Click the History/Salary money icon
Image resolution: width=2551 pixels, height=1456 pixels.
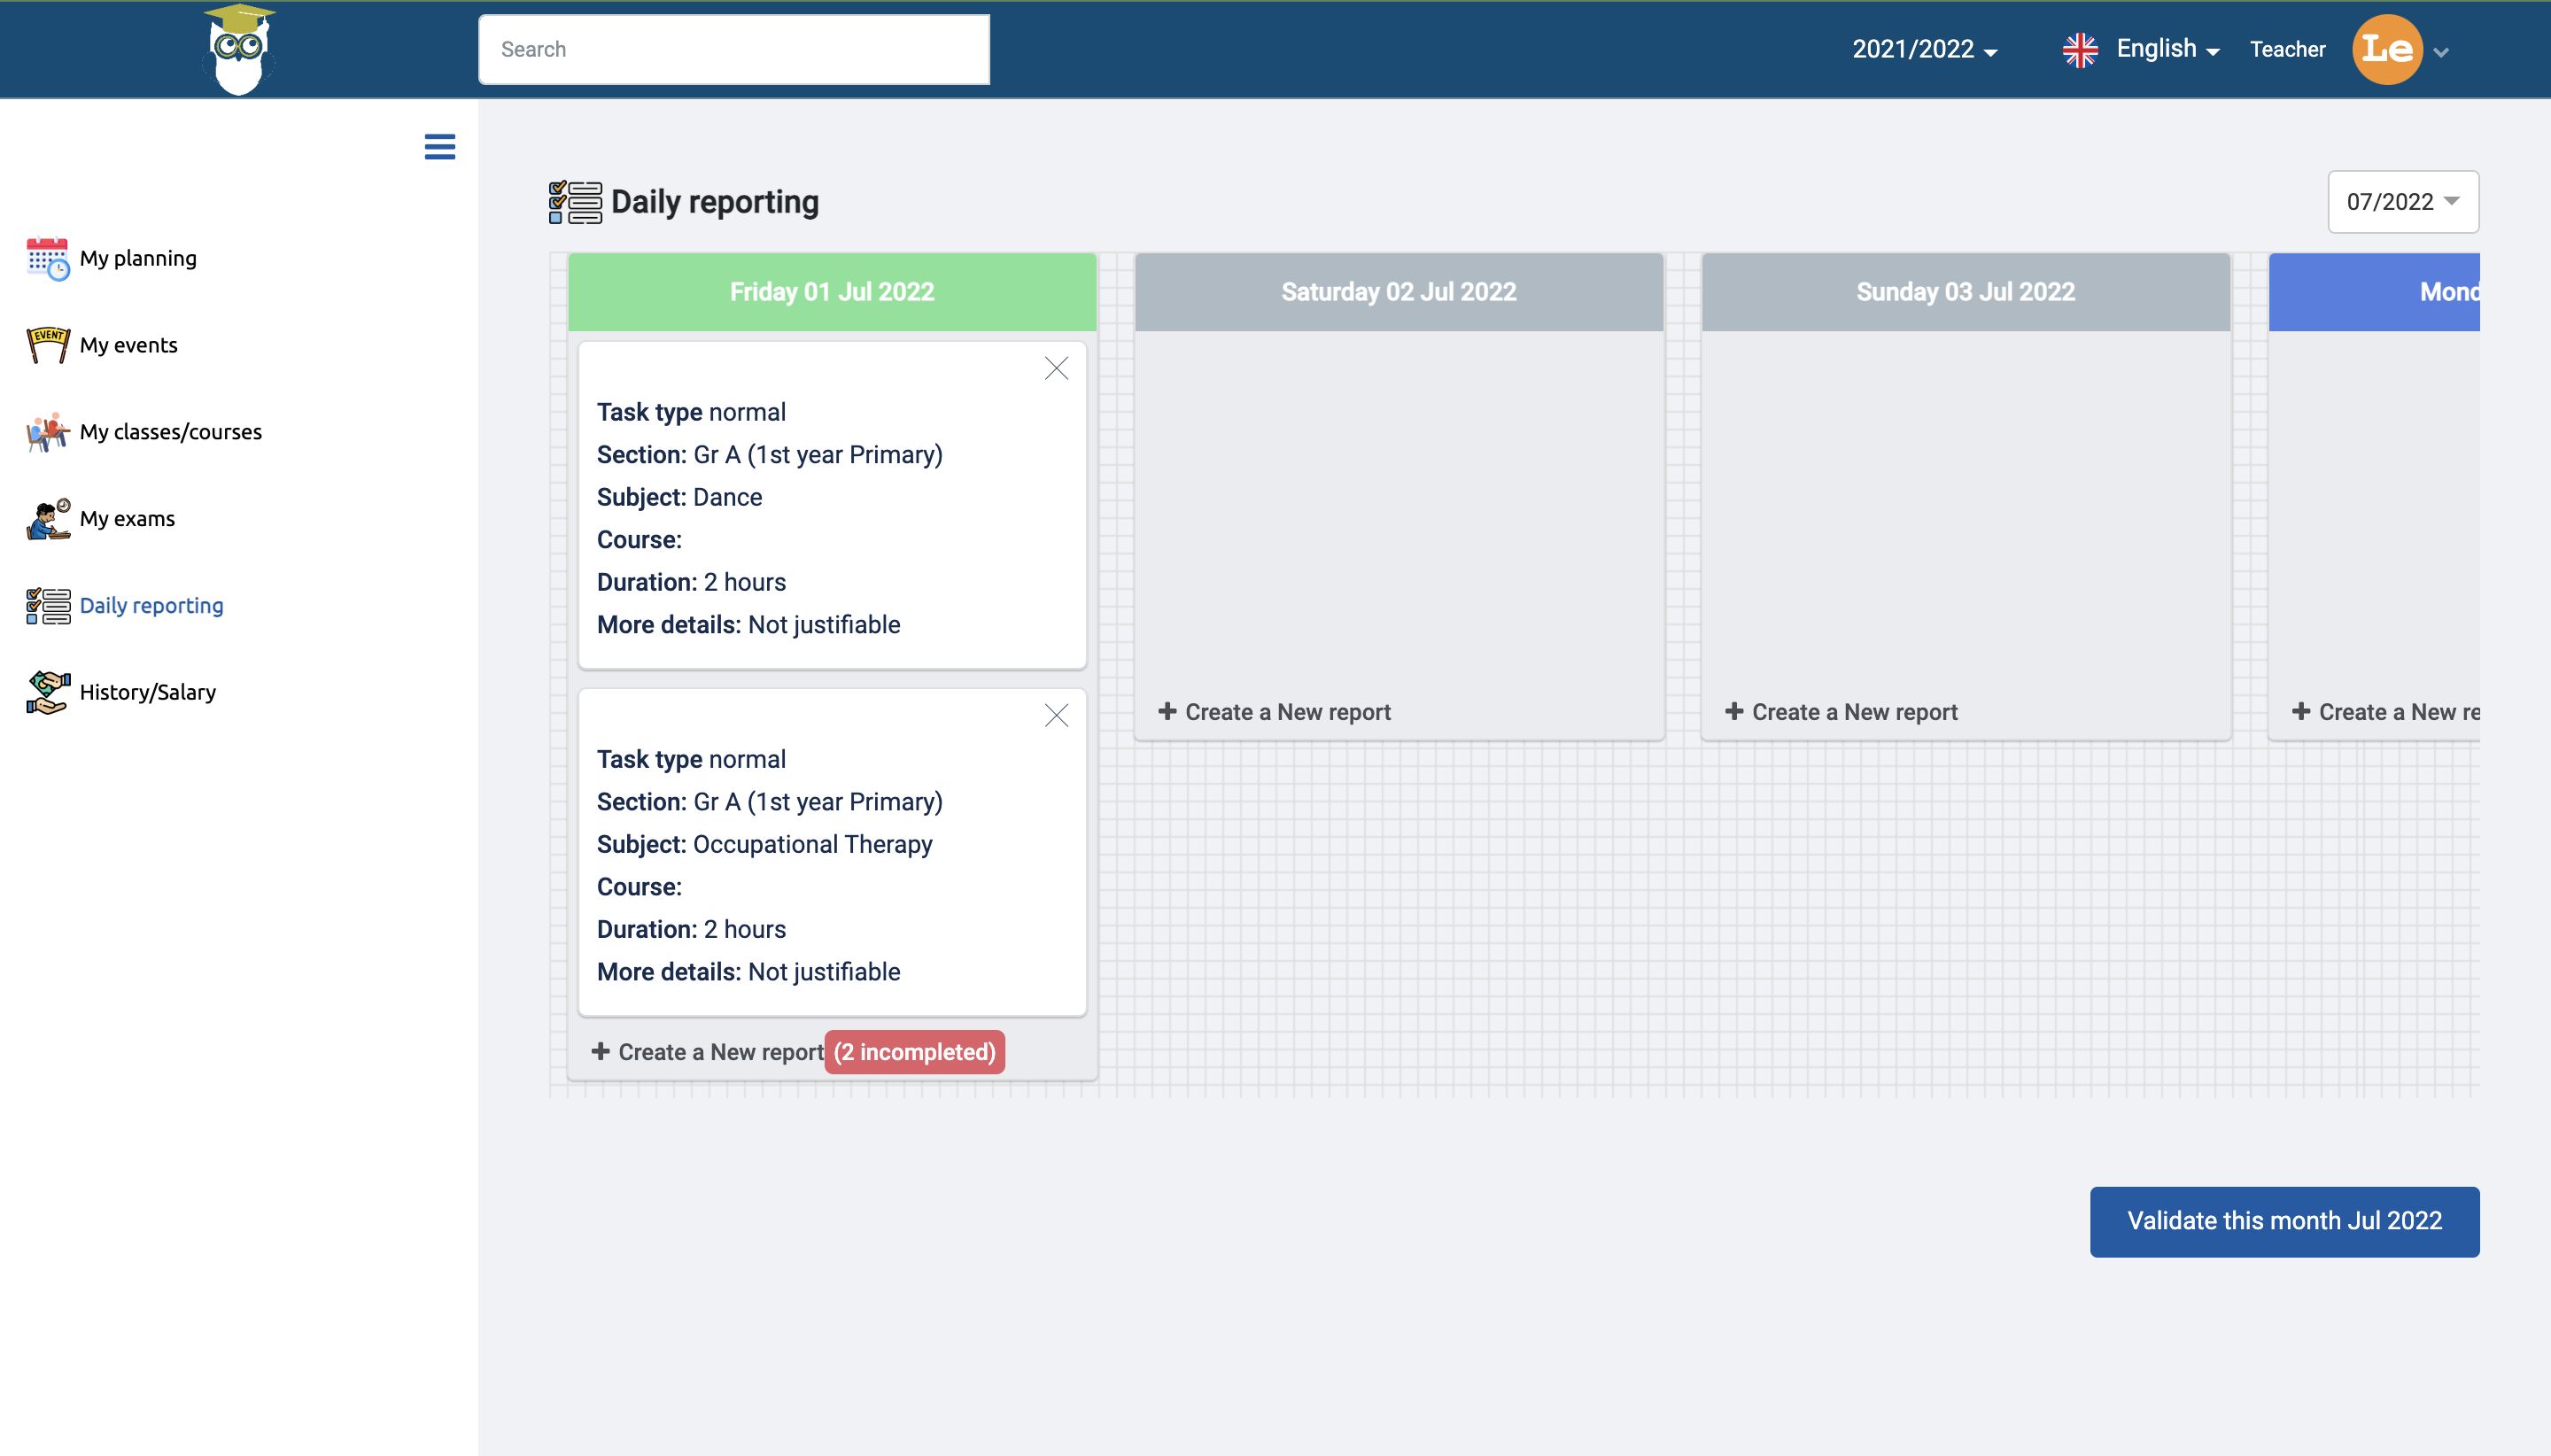pyautogui.click(x=47, y=692)
